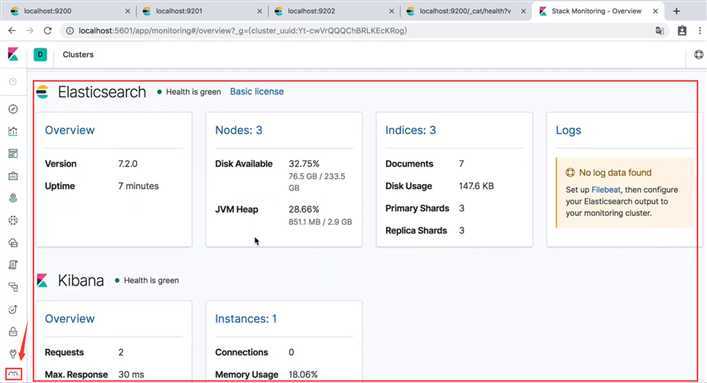Image resolution: width=707 pixels, height=383 pixels.
Task: Open the Instances: 1 link
Action: 246,318
